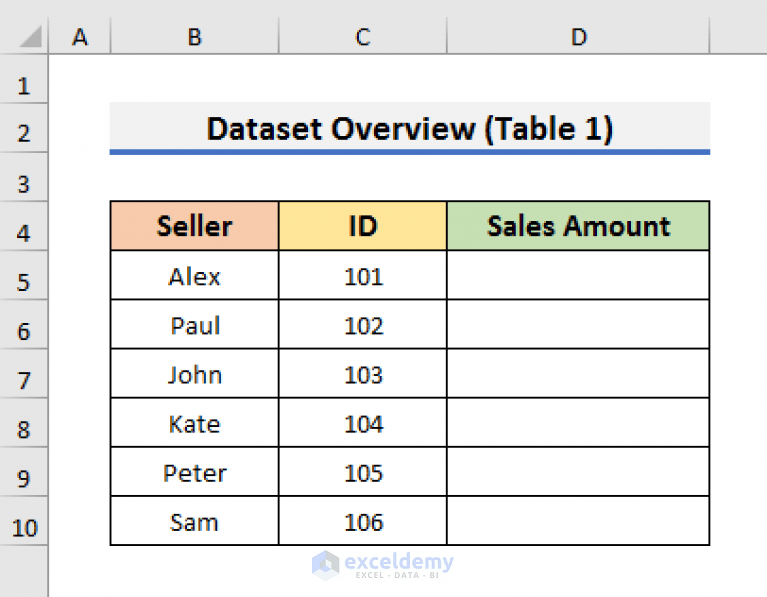767x597 pixels.
Task: Click the cell containing John
Action: click(195, 373)
